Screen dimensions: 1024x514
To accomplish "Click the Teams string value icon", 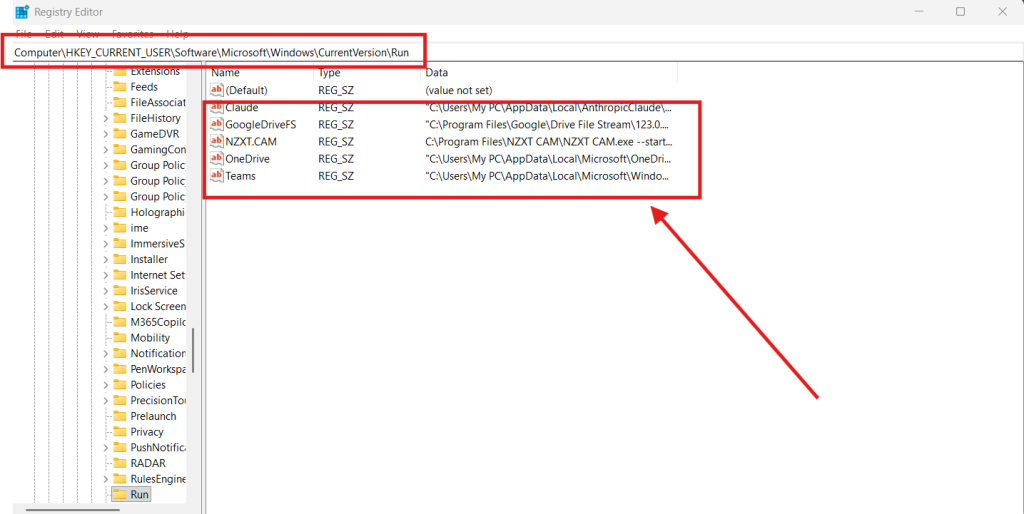I will pyautogui.click(x=217, y=176).
